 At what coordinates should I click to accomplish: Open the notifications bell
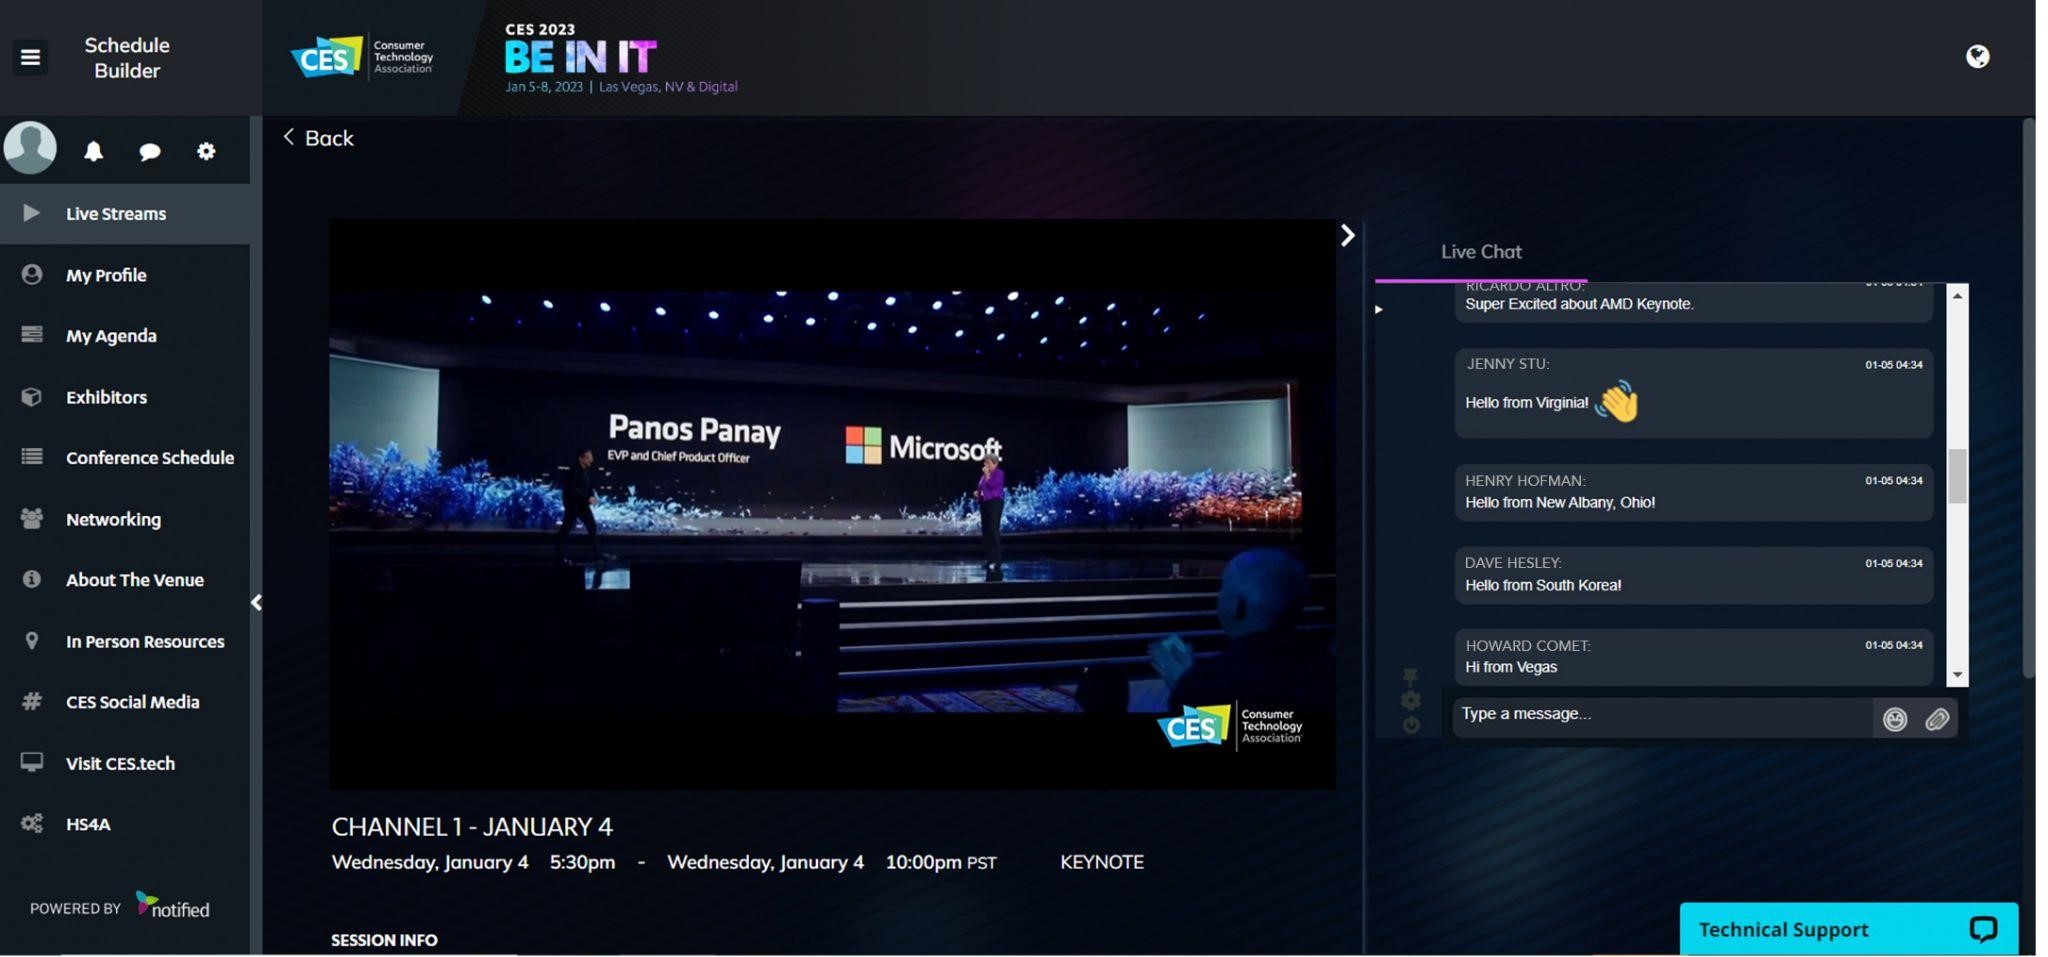point(93,151)
